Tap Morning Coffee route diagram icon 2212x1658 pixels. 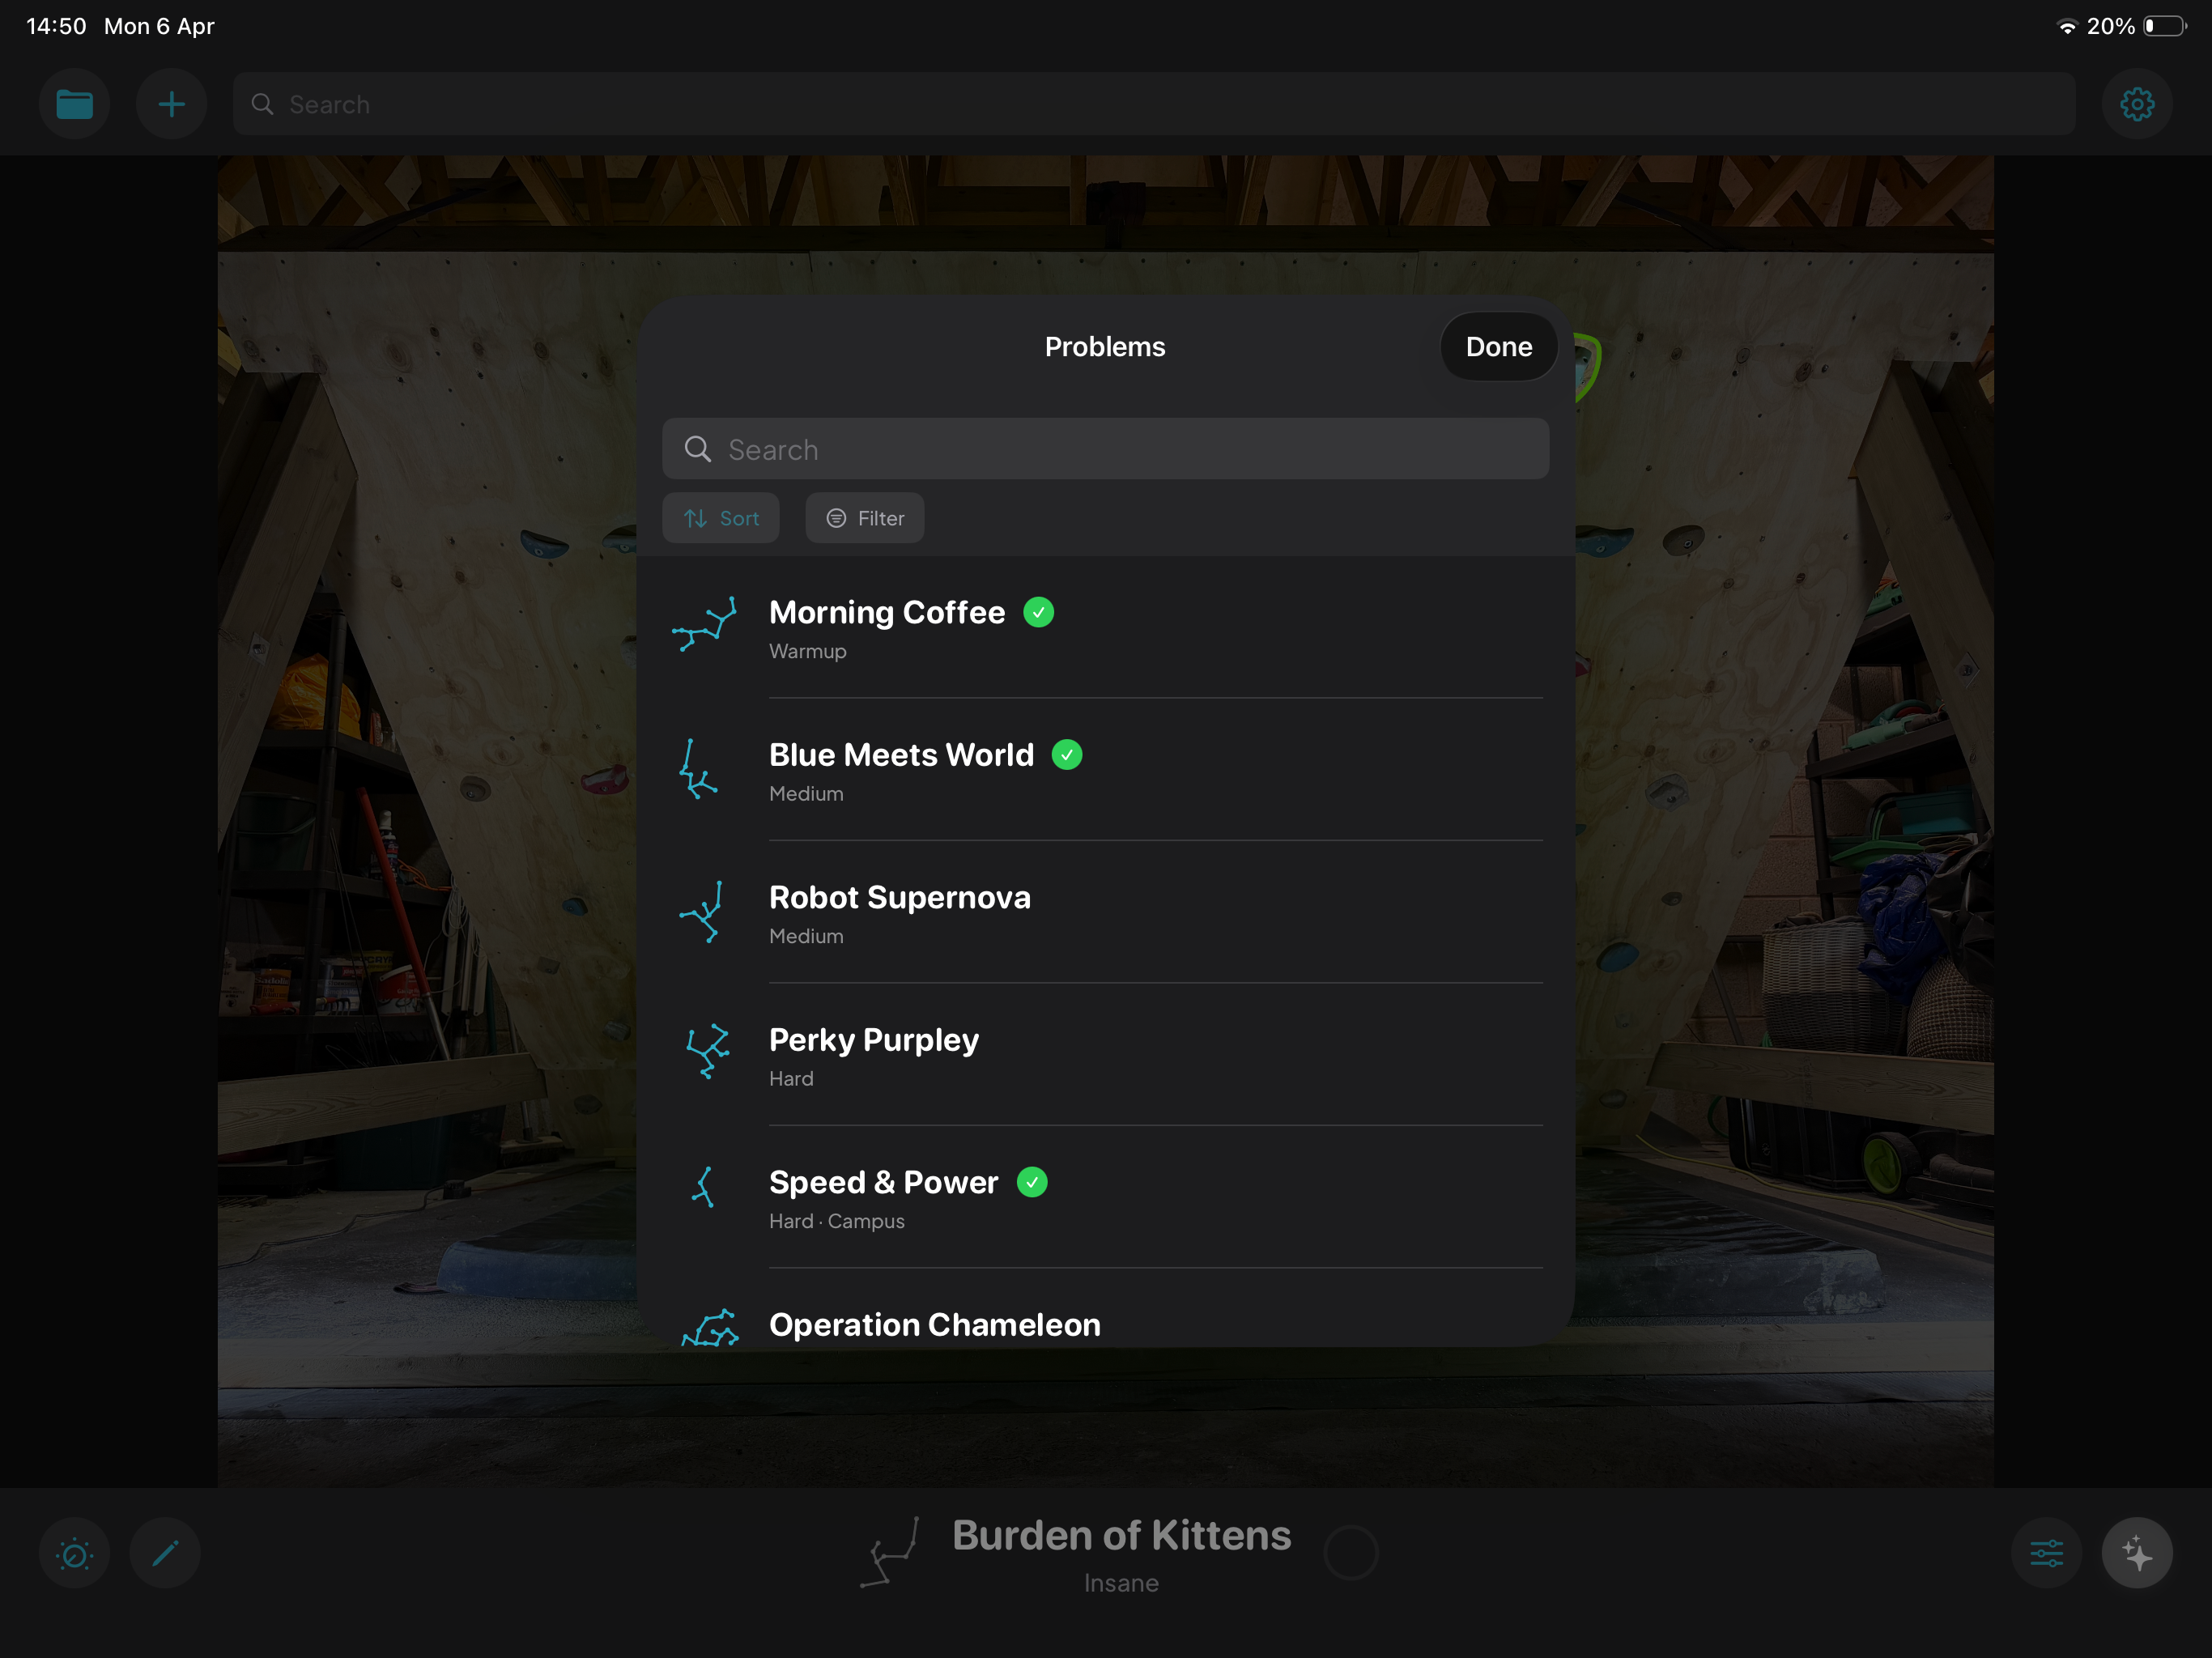[x=704, y=625]
